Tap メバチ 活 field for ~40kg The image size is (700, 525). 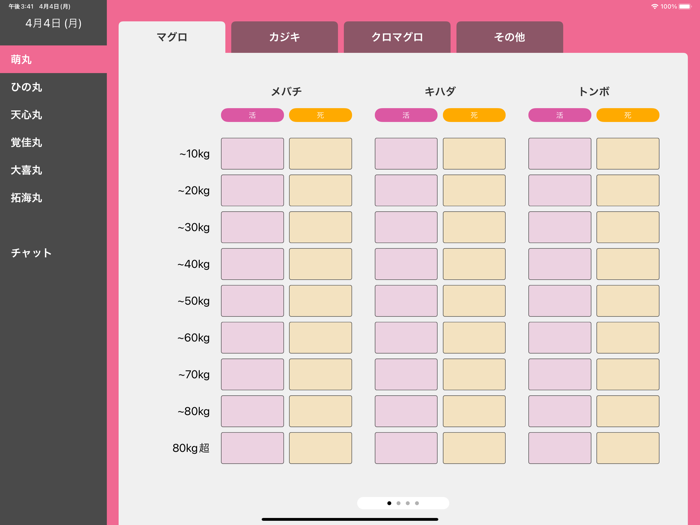(252, 264)
